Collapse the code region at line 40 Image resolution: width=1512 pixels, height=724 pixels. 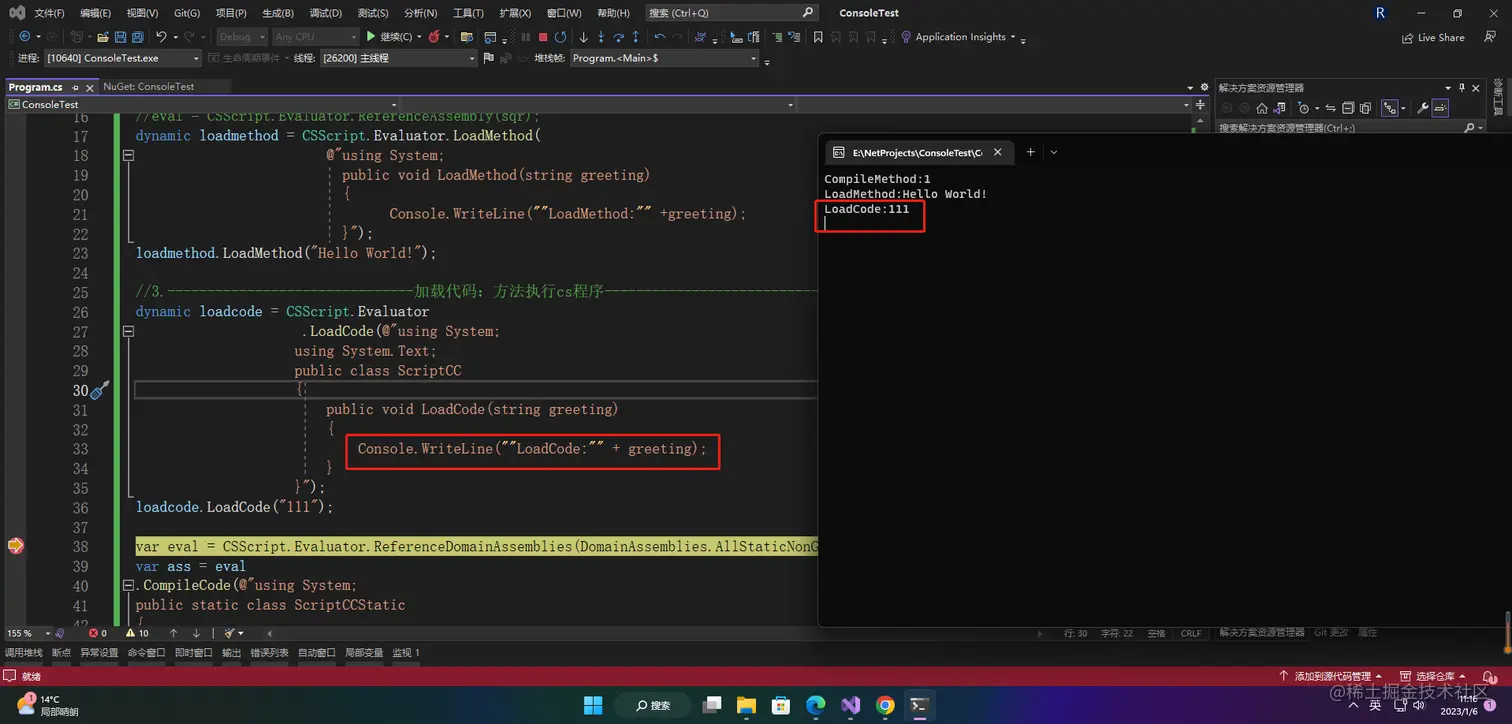pos(128,585)
